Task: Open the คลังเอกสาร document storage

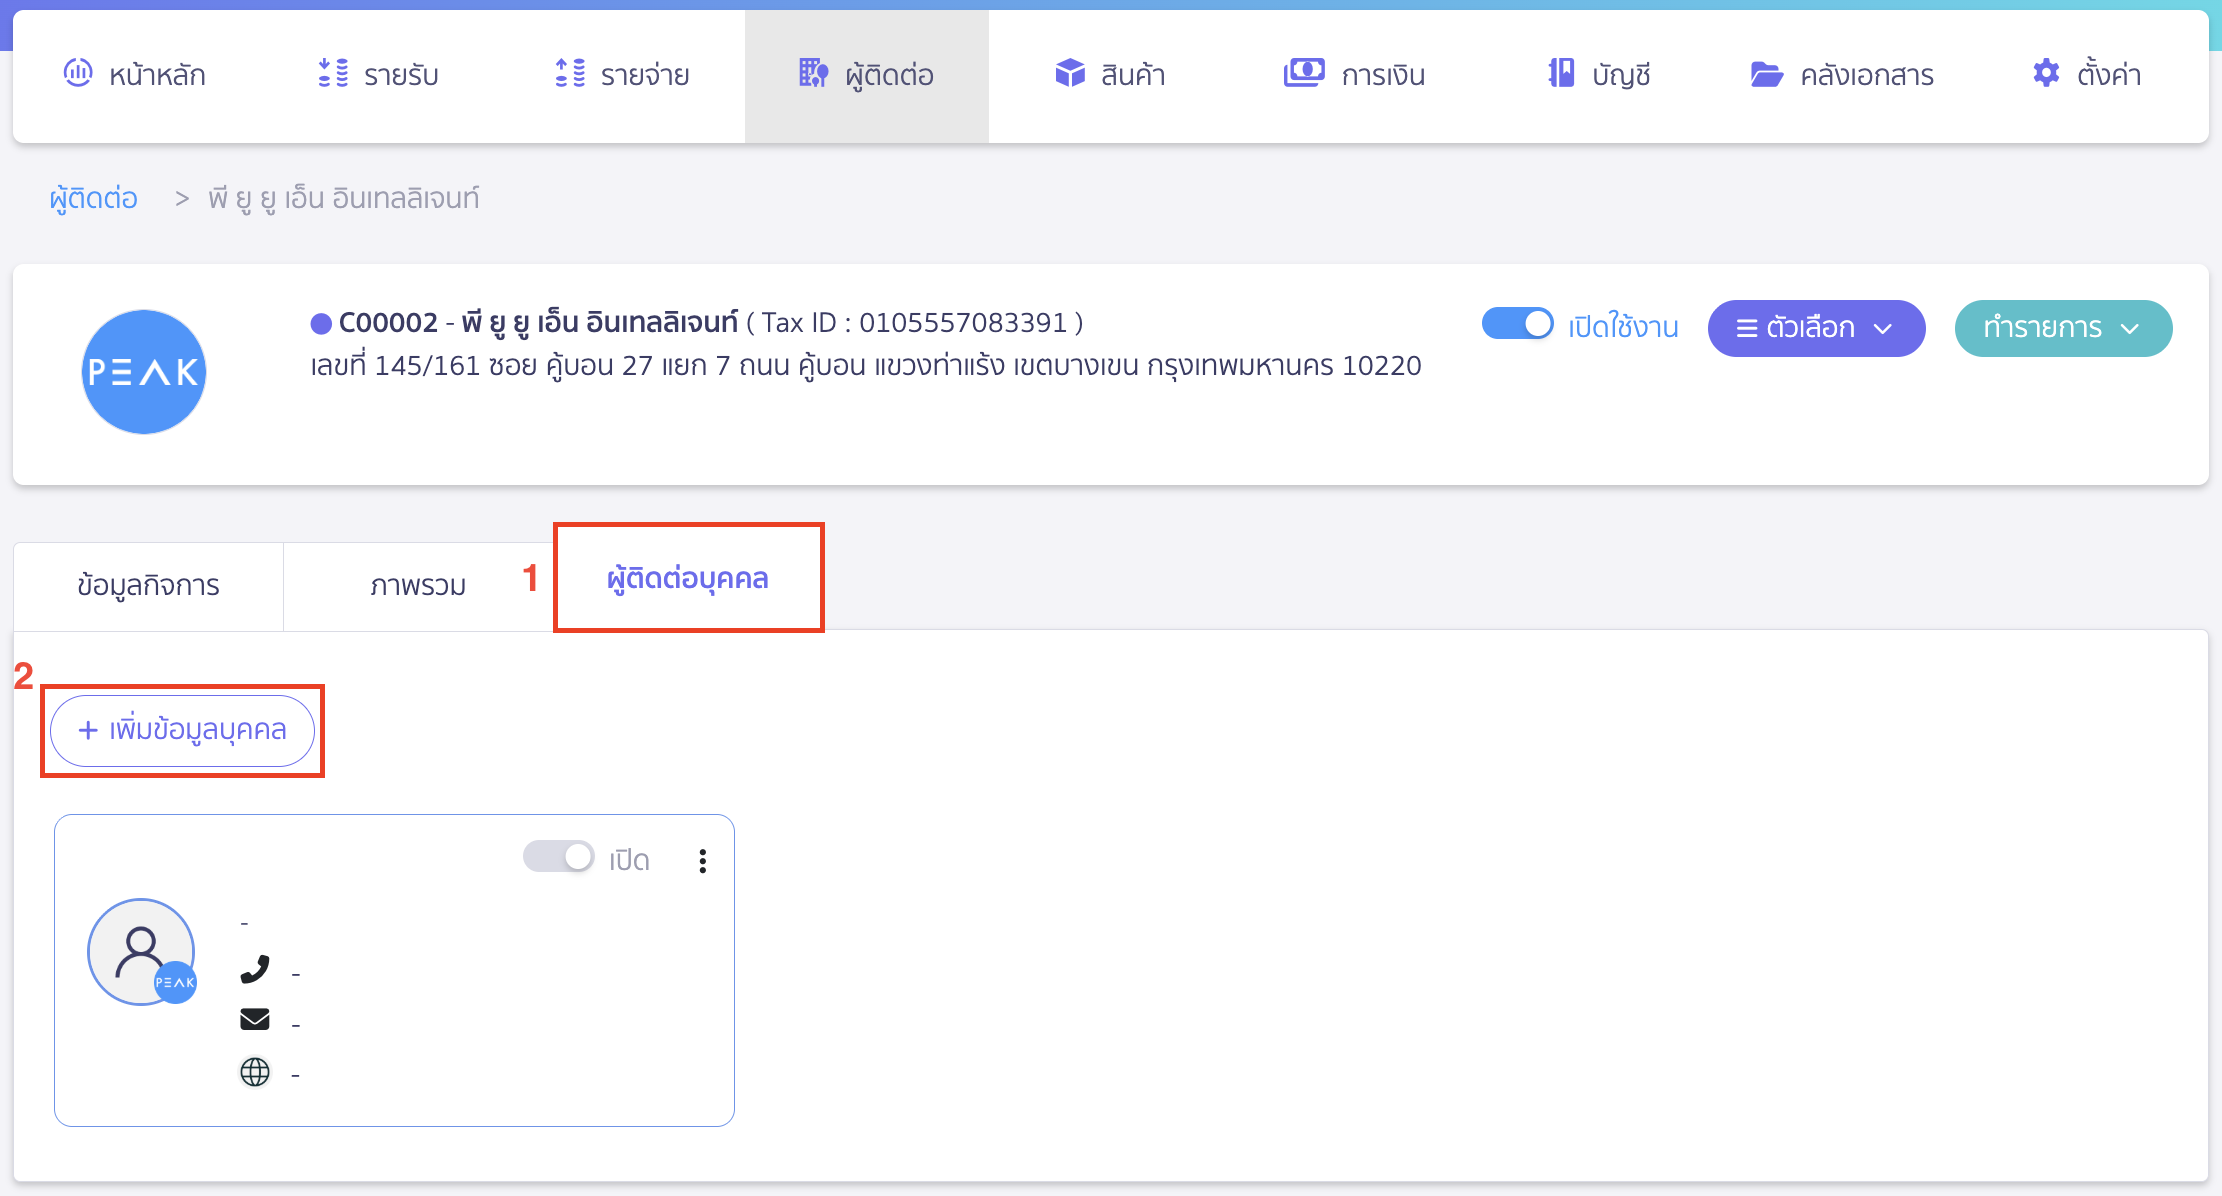Action: click(x=1843, y=74)
